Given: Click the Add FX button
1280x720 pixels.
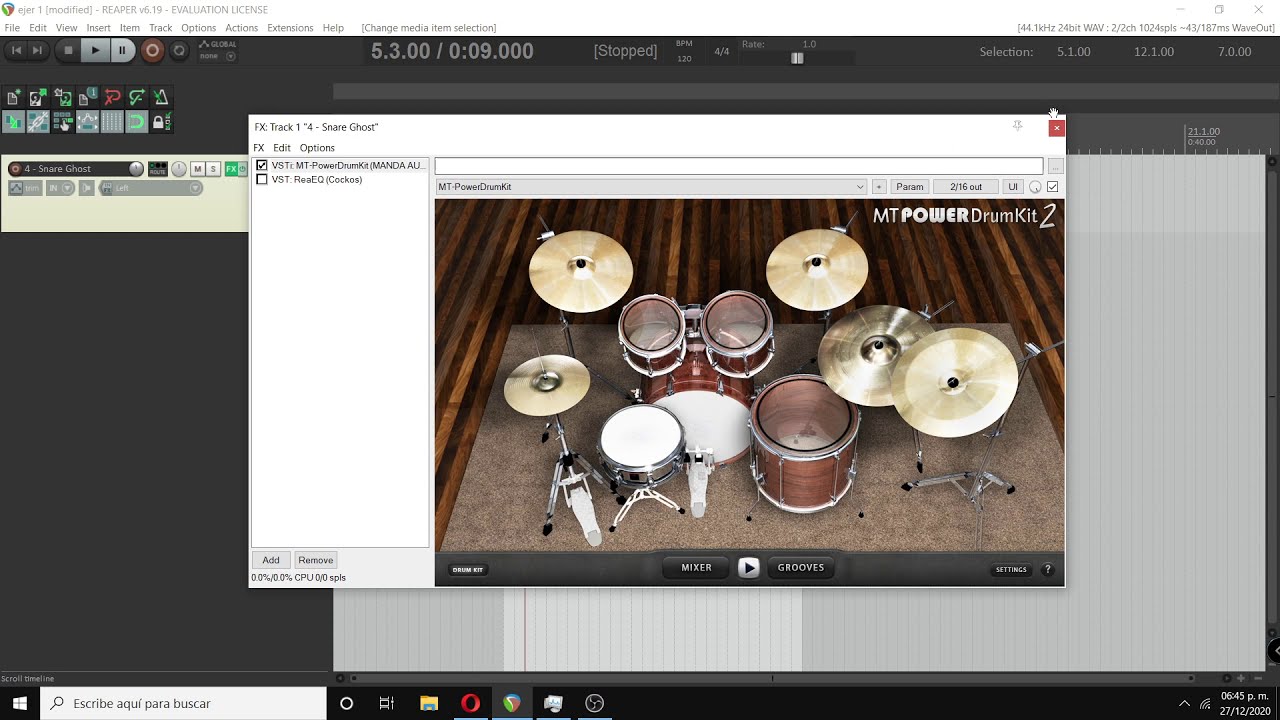Looking at the screenshot, I should coord(271,560).
